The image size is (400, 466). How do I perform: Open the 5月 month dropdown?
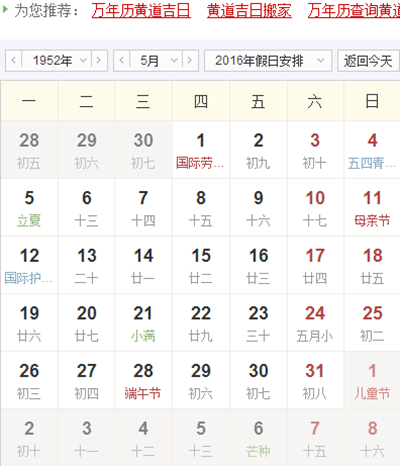point(156,61)
